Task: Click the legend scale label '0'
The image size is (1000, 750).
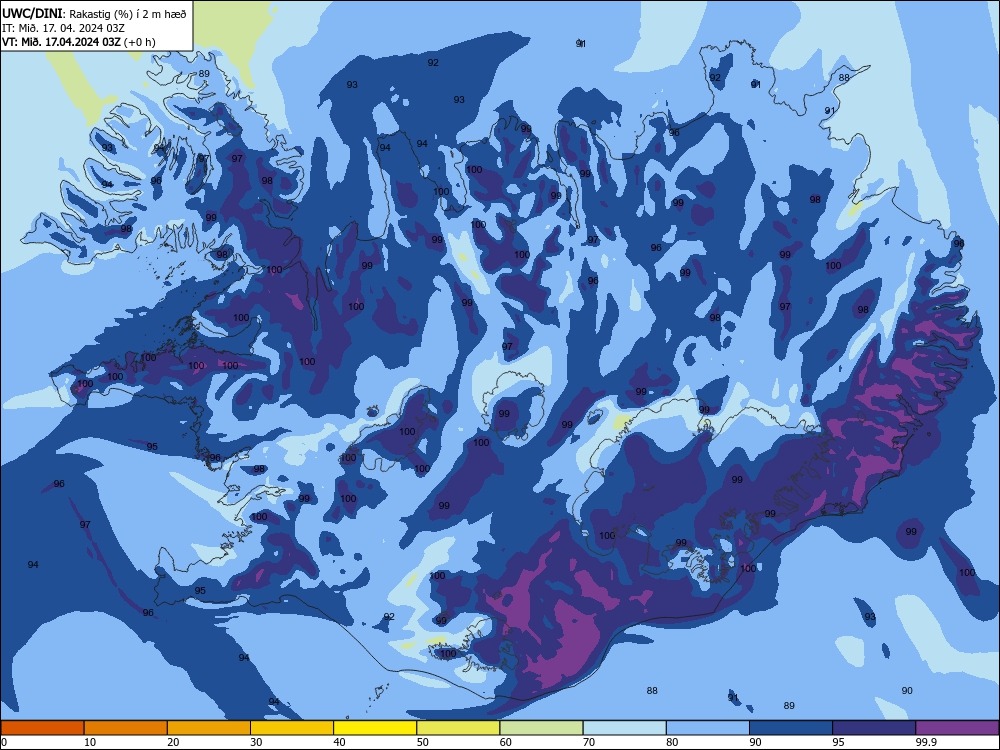Action: (x=4, y=742)
